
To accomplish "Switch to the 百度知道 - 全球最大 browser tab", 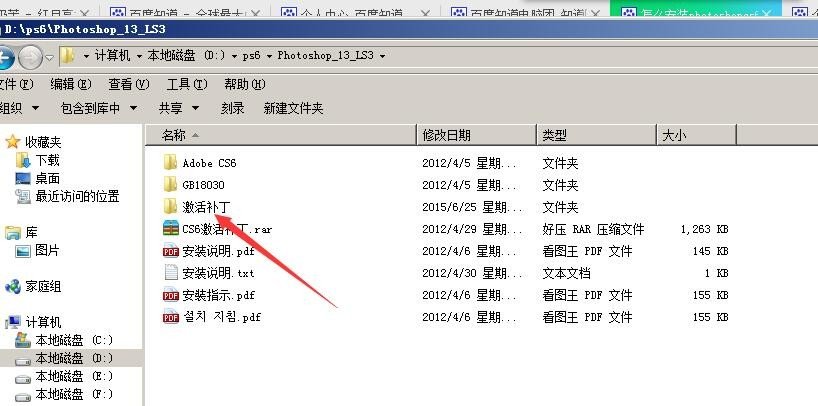I will tap(186, 12).
